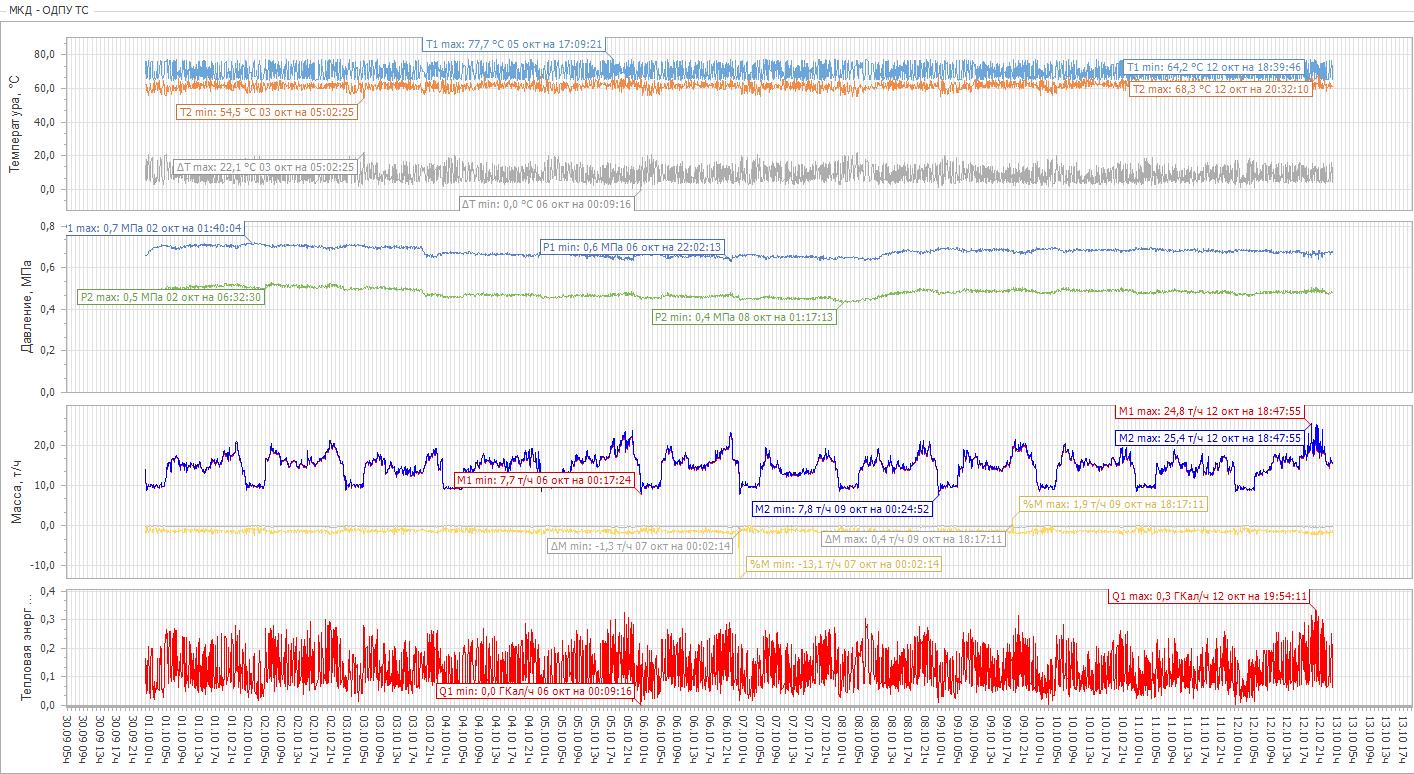Viewport: 1414px width, 774px height.
Task: Select the M1 max 24,8 т/ч callout
Action: pos(1210,411)
